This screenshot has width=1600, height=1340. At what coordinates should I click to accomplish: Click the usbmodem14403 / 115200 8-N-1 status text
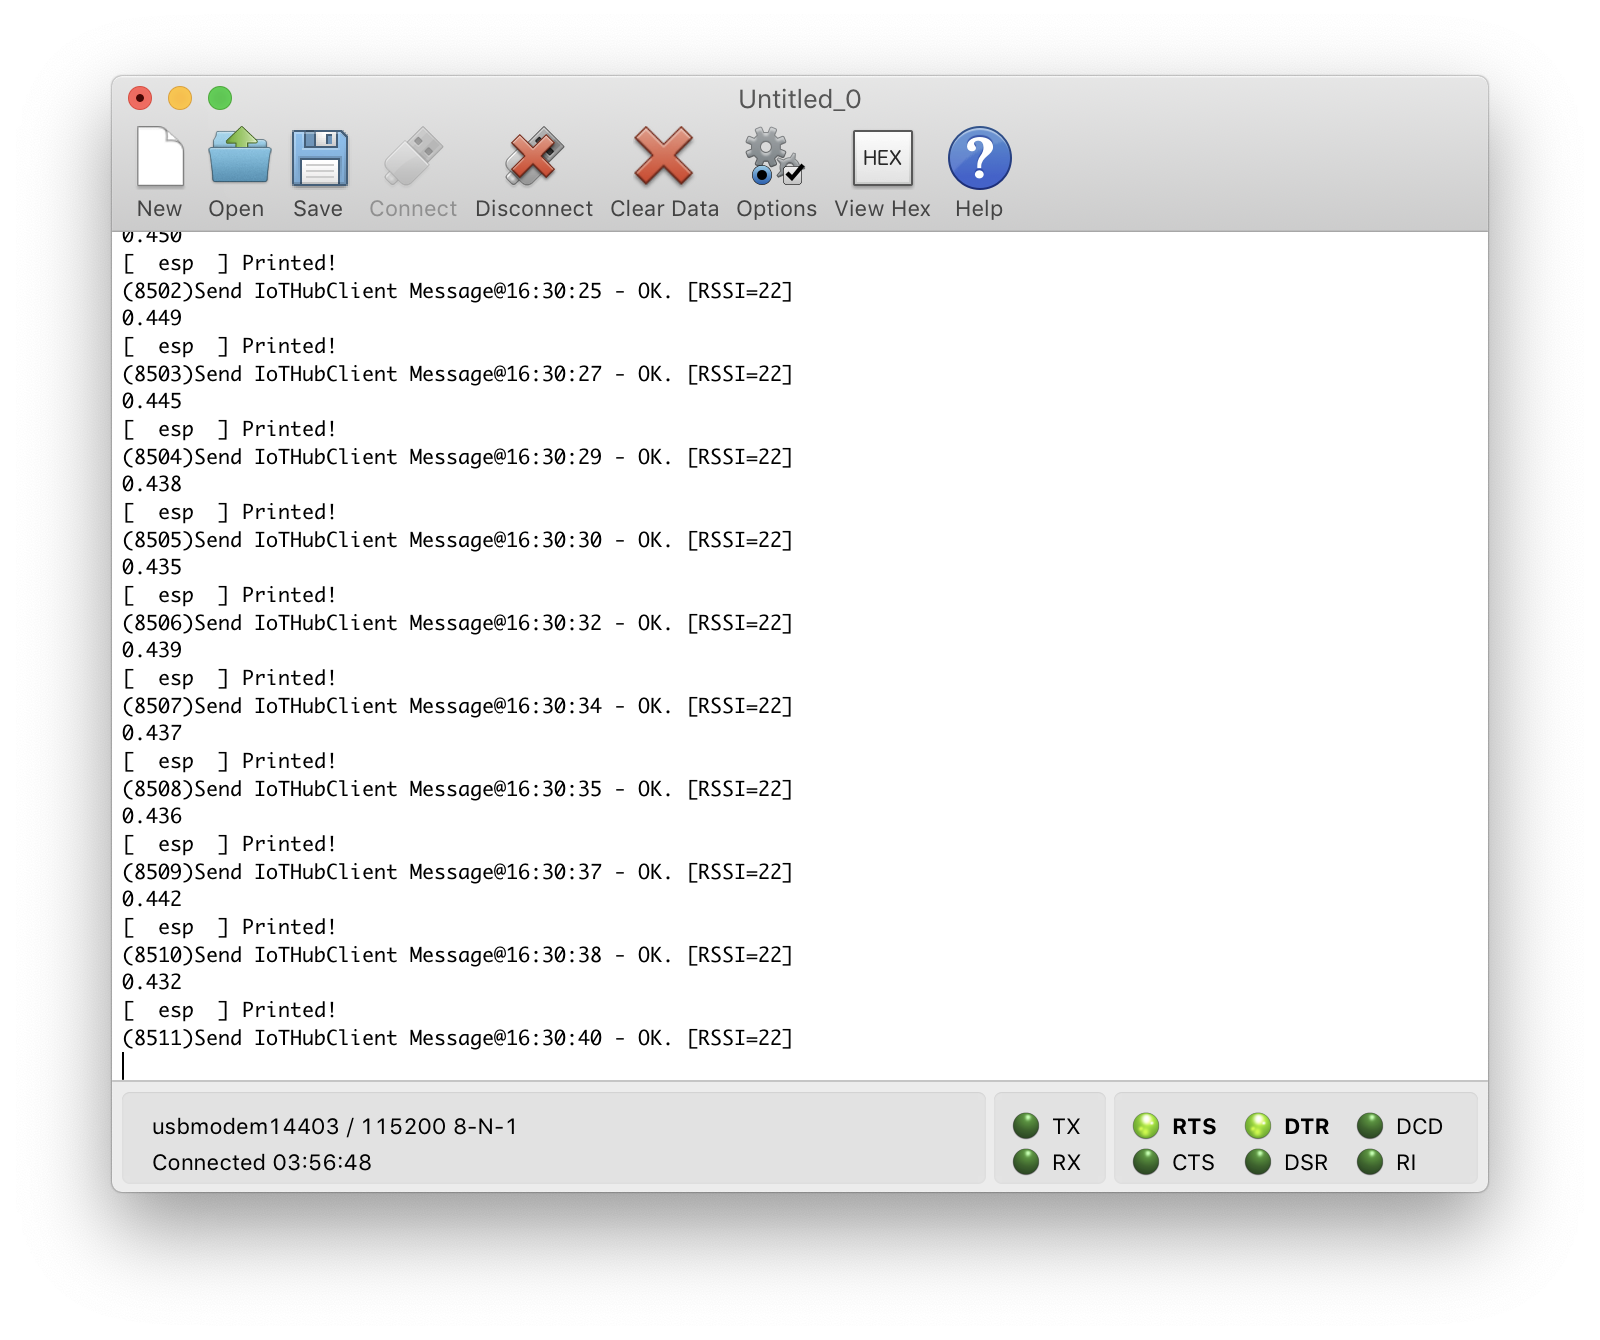pyautogui.click(x=335, y=1126)
